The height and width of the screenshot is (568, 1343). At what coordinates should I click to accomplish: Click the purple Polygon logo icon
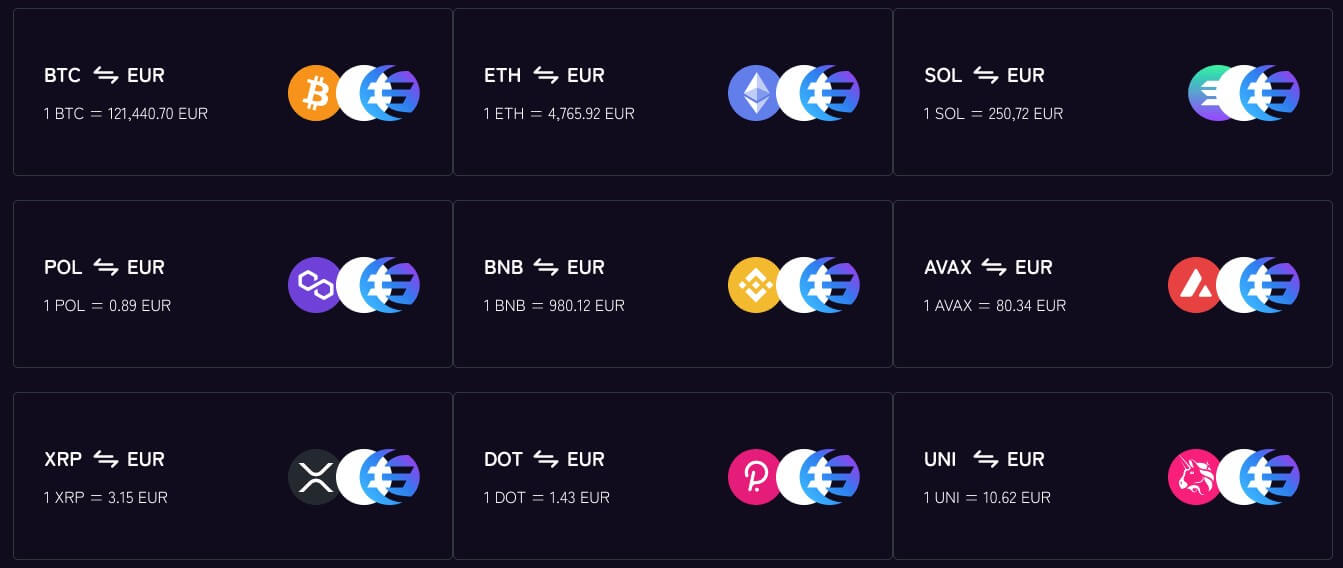click(312, 285)
